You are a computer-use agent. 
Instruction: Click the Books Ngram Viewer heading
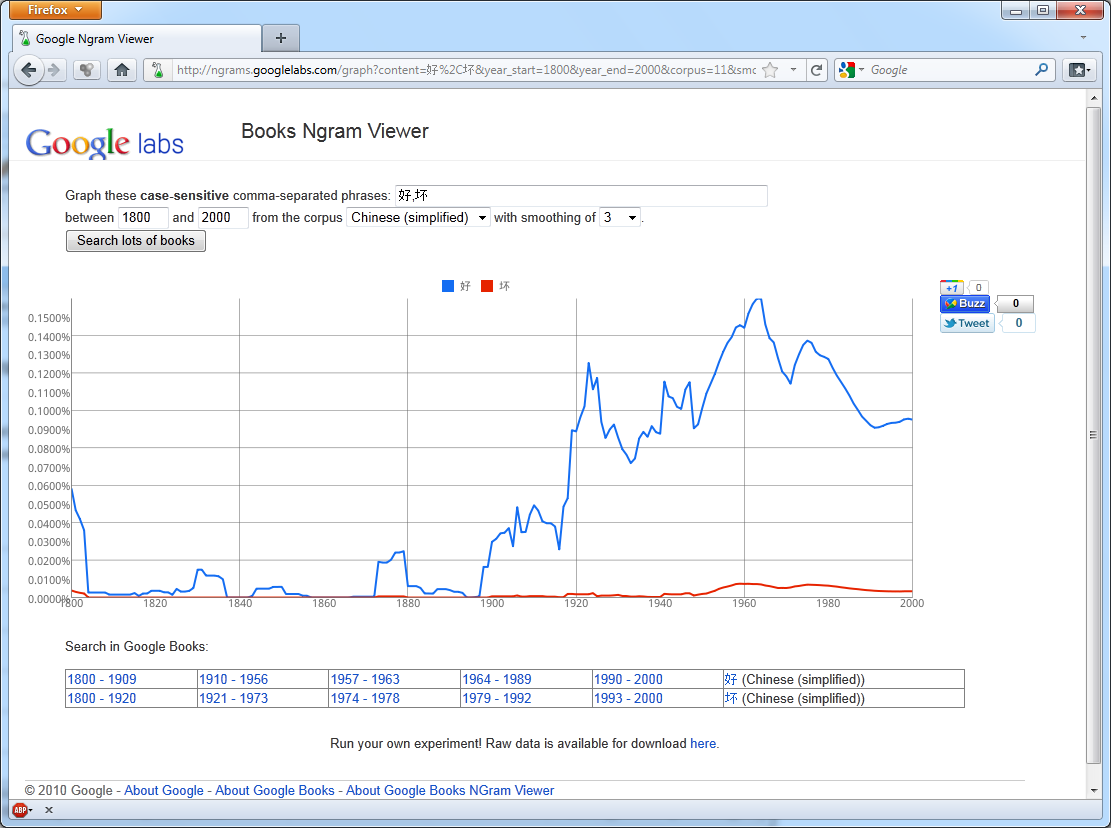tap(334, 131)
